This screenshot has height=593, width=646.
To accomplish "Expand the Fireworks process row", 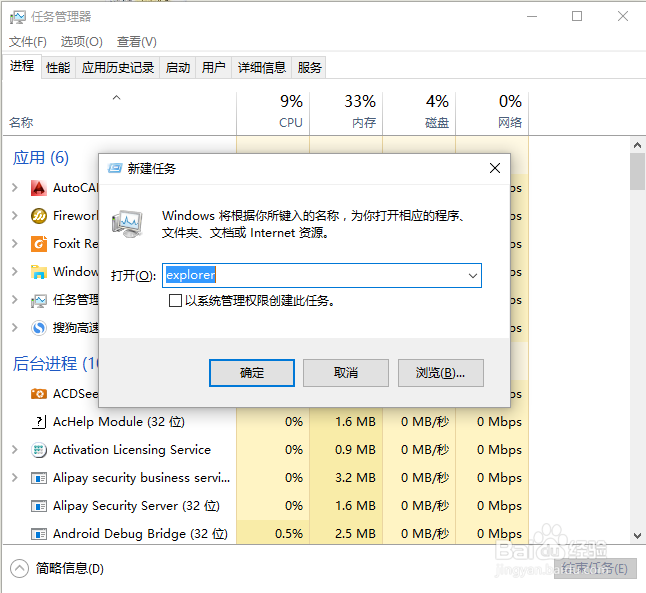I will tap(15, 216).
